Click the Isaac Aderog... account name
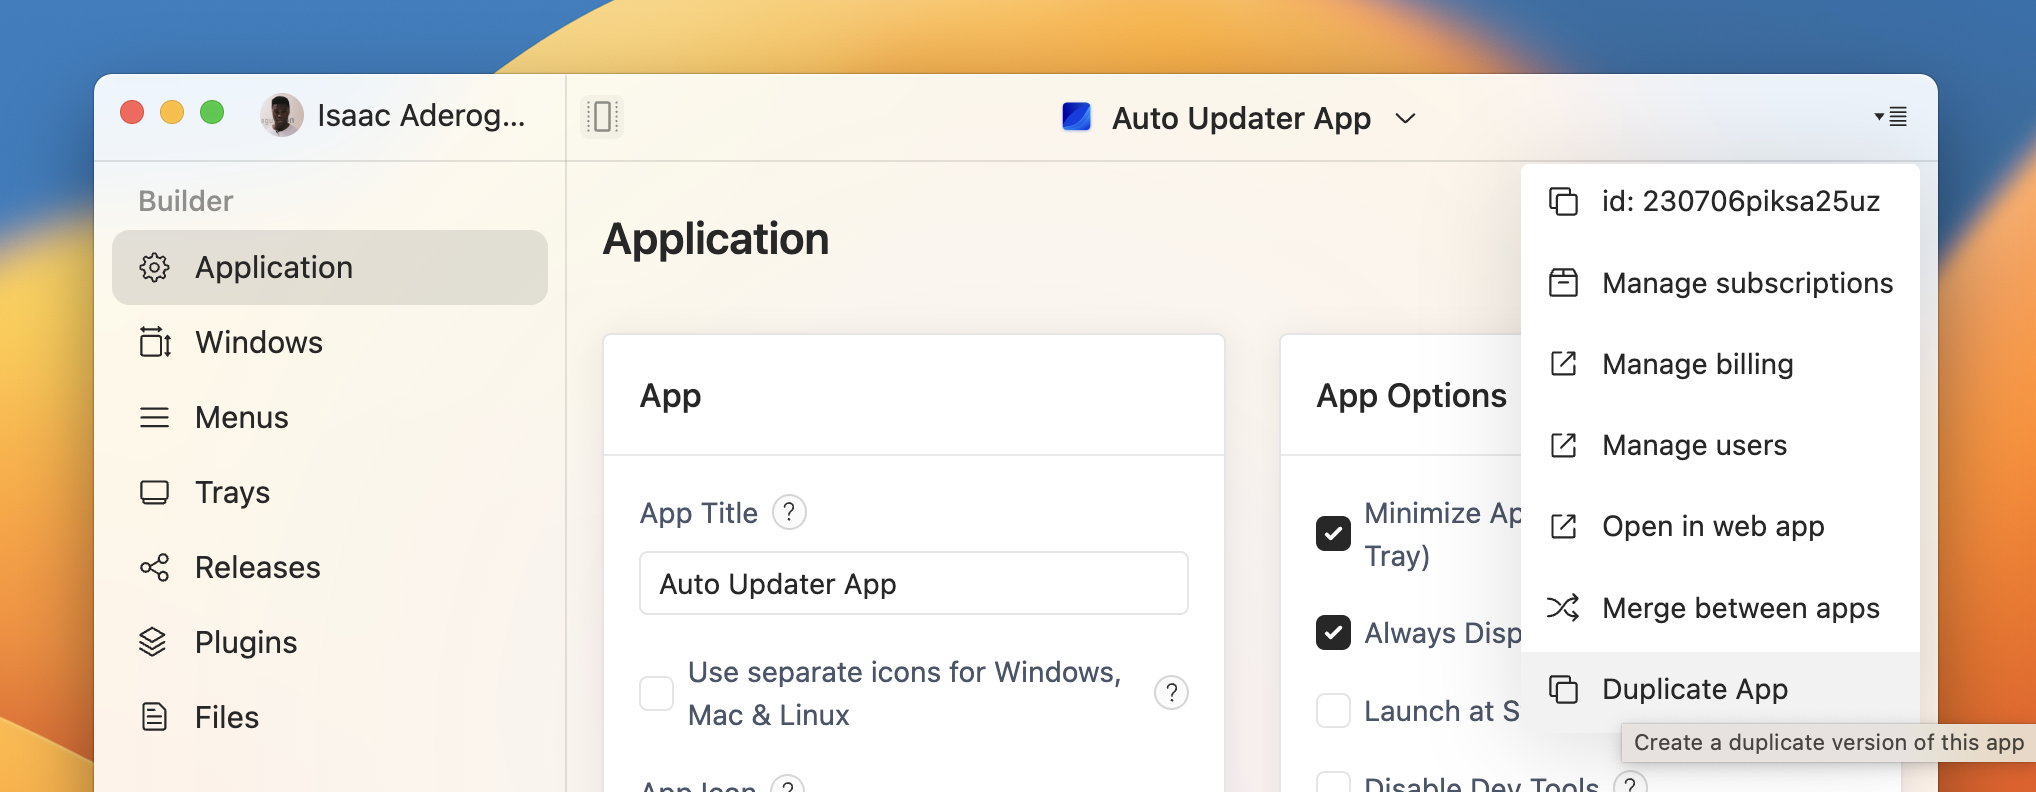 tap(421, 116)
